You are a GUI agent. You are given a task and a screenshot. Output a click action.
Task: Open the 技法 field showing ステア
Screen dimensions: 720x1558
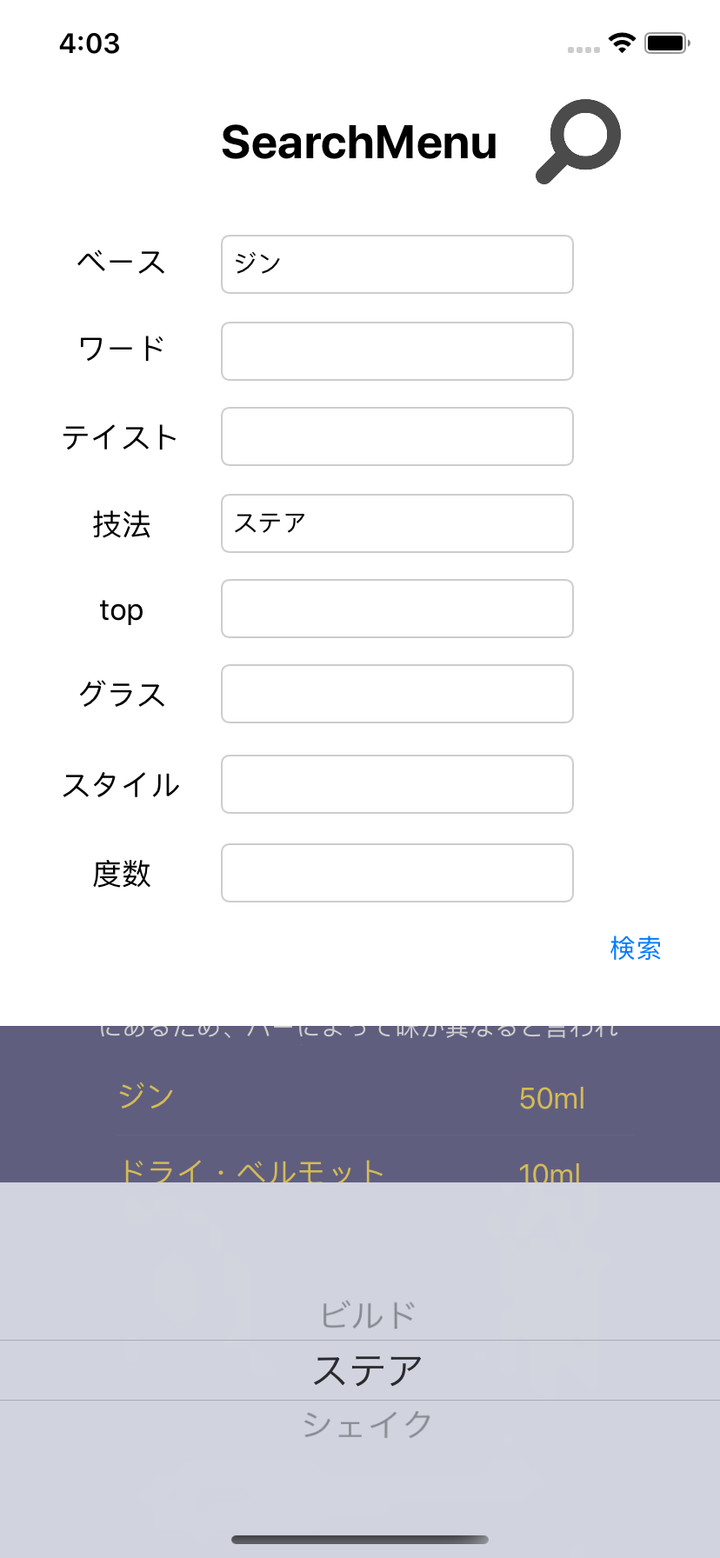(397, 523)
